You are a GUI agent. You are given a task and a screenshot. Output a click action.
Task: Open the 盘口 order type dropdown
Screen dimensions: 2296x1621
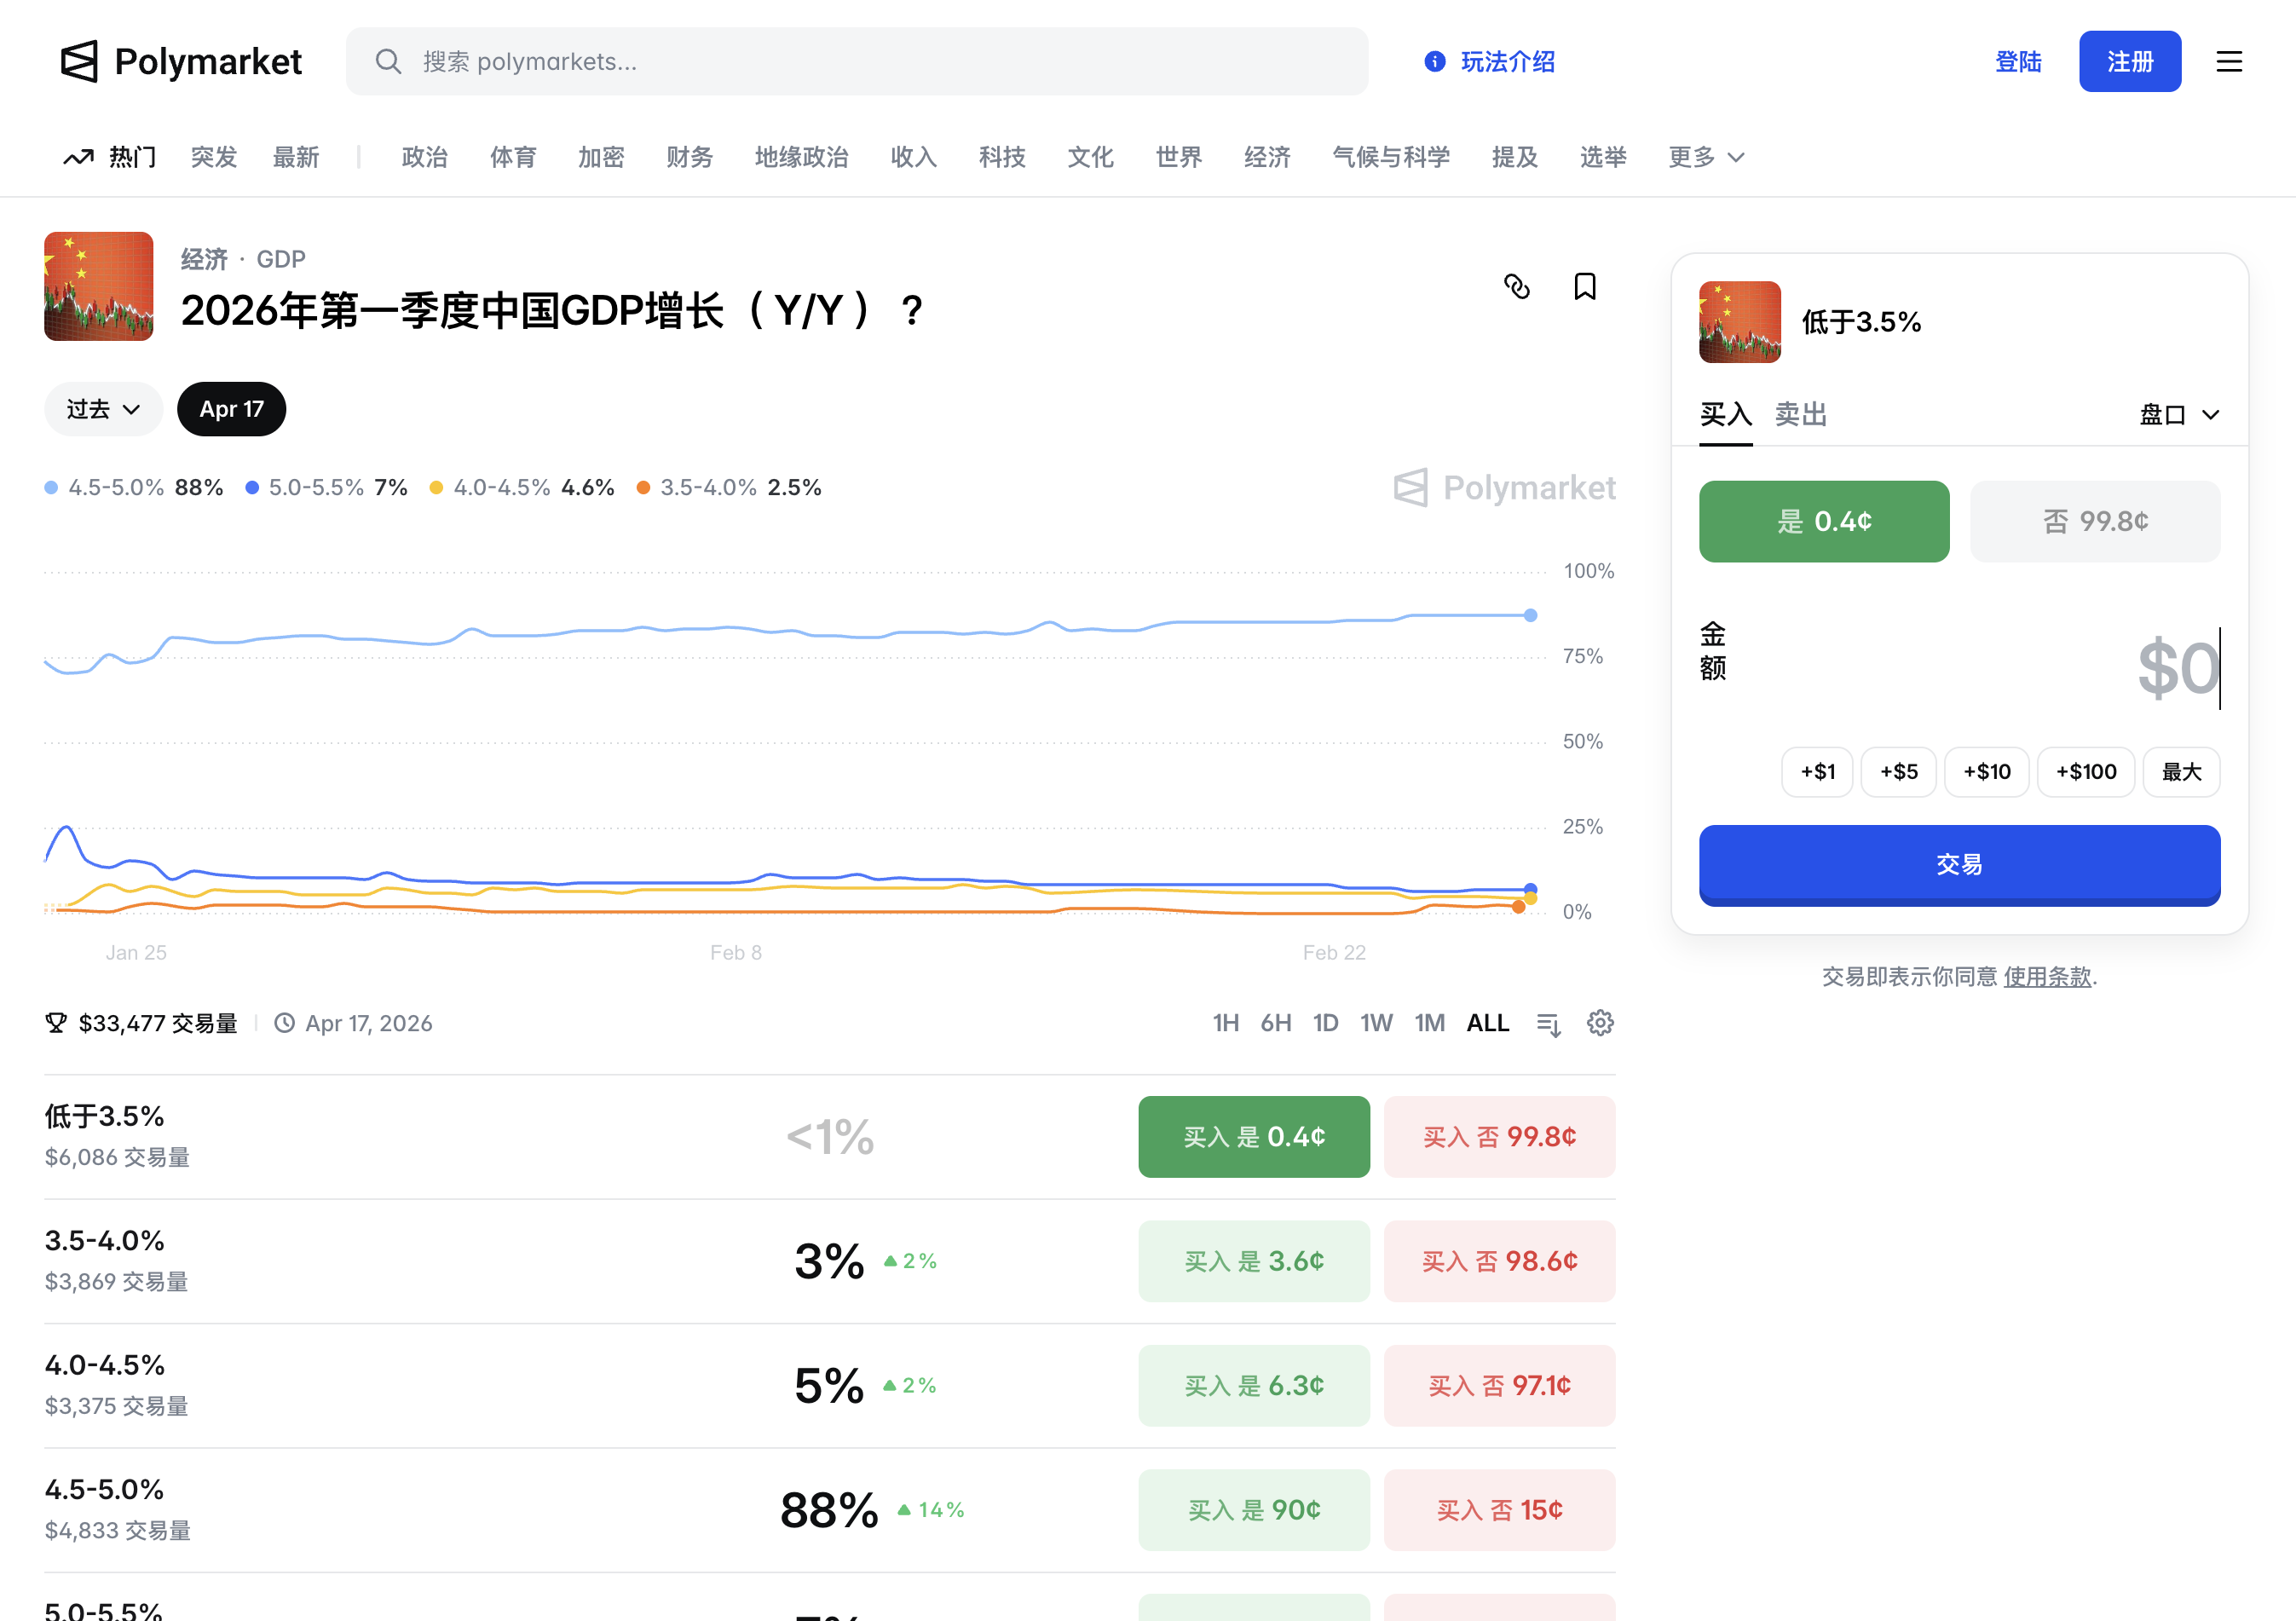(2178, 415)
